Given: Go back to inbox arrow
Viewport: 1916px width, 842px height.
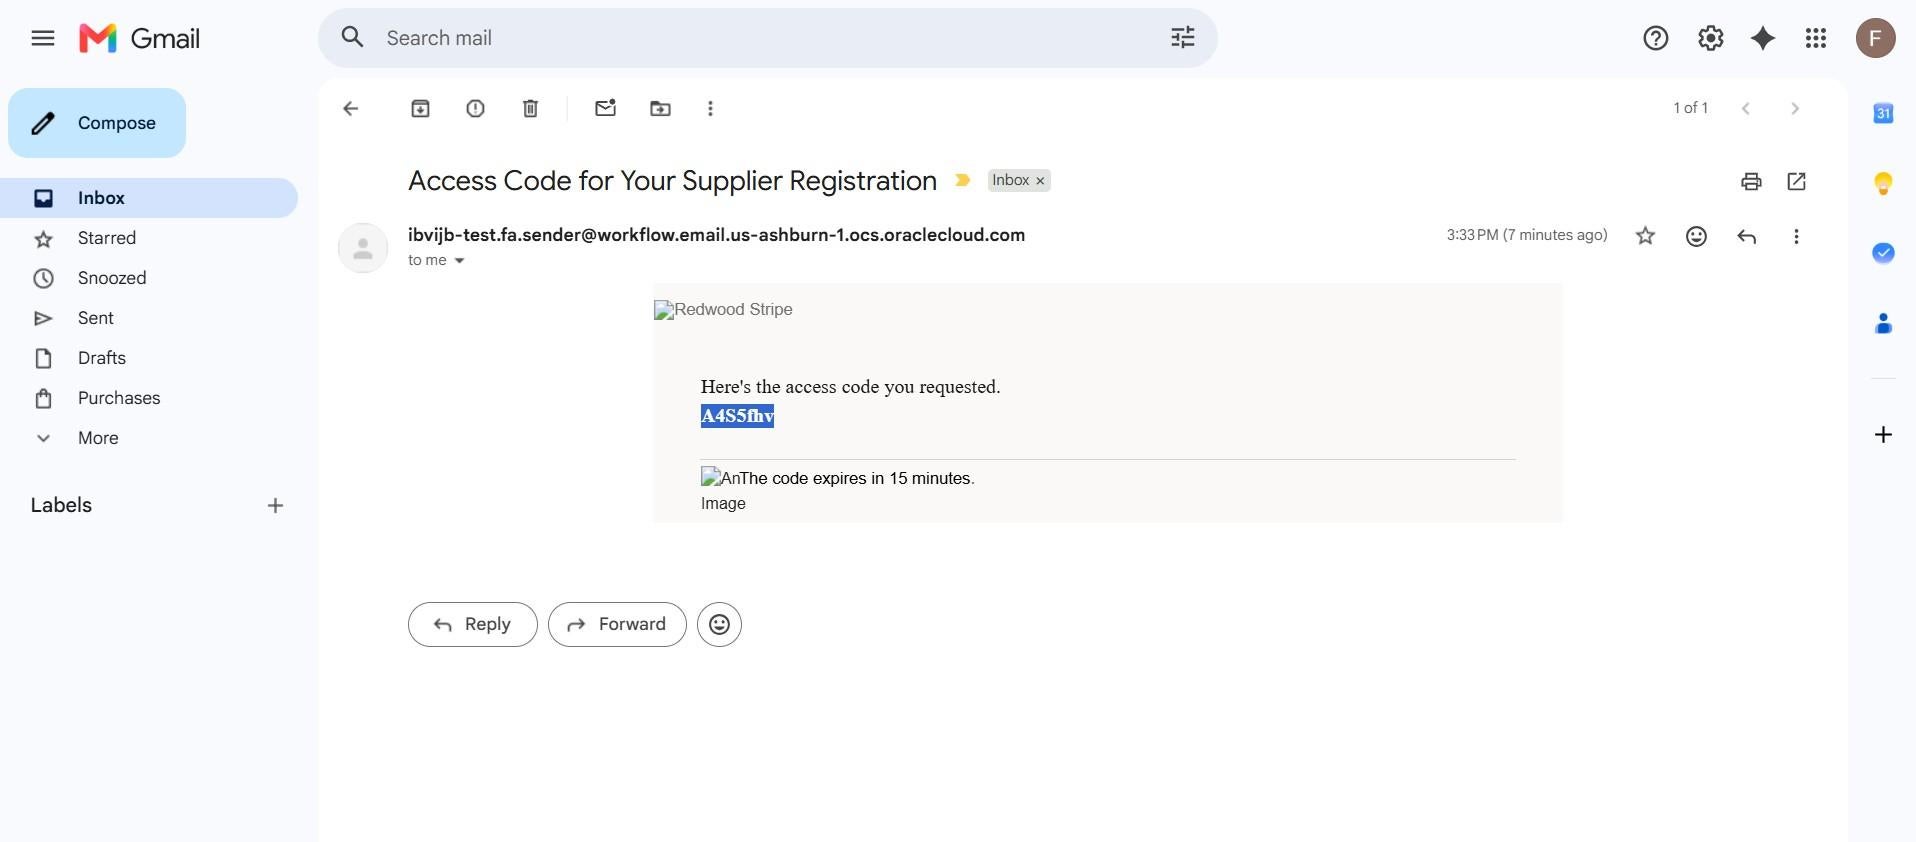Looking at the screenshot, I should (350, 108).
